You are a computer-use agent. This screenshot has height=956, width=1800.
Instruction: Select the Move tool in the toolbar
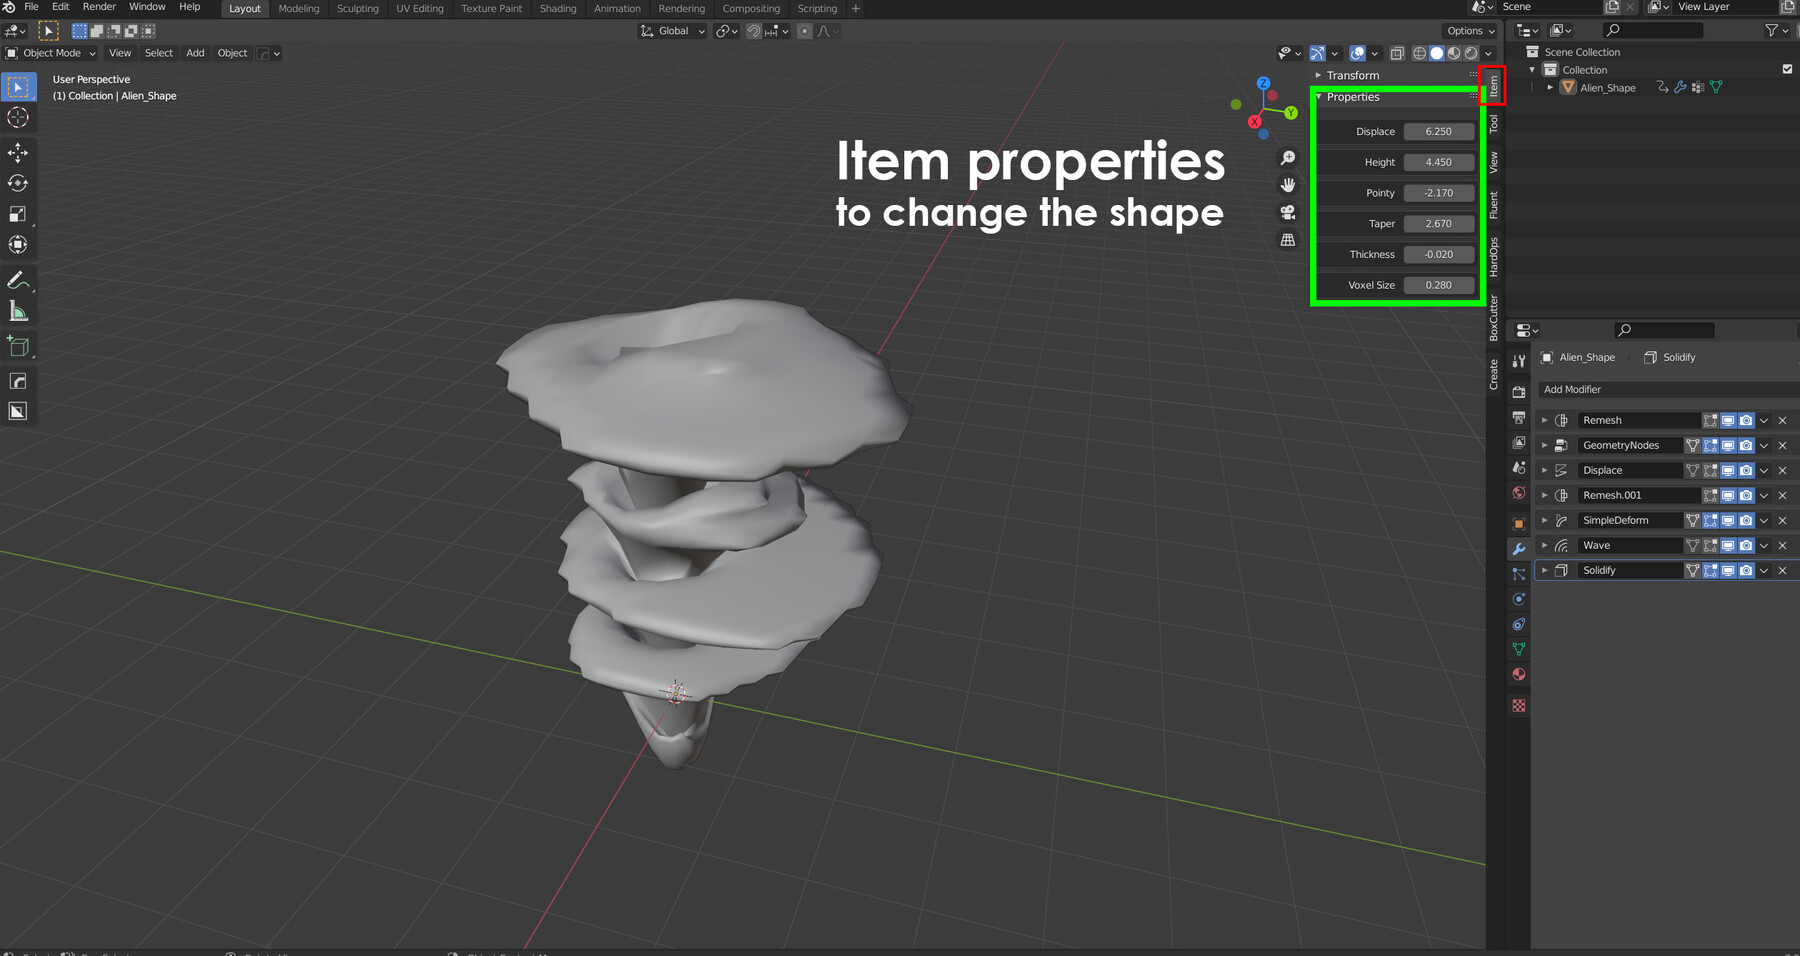click(18, 152)
